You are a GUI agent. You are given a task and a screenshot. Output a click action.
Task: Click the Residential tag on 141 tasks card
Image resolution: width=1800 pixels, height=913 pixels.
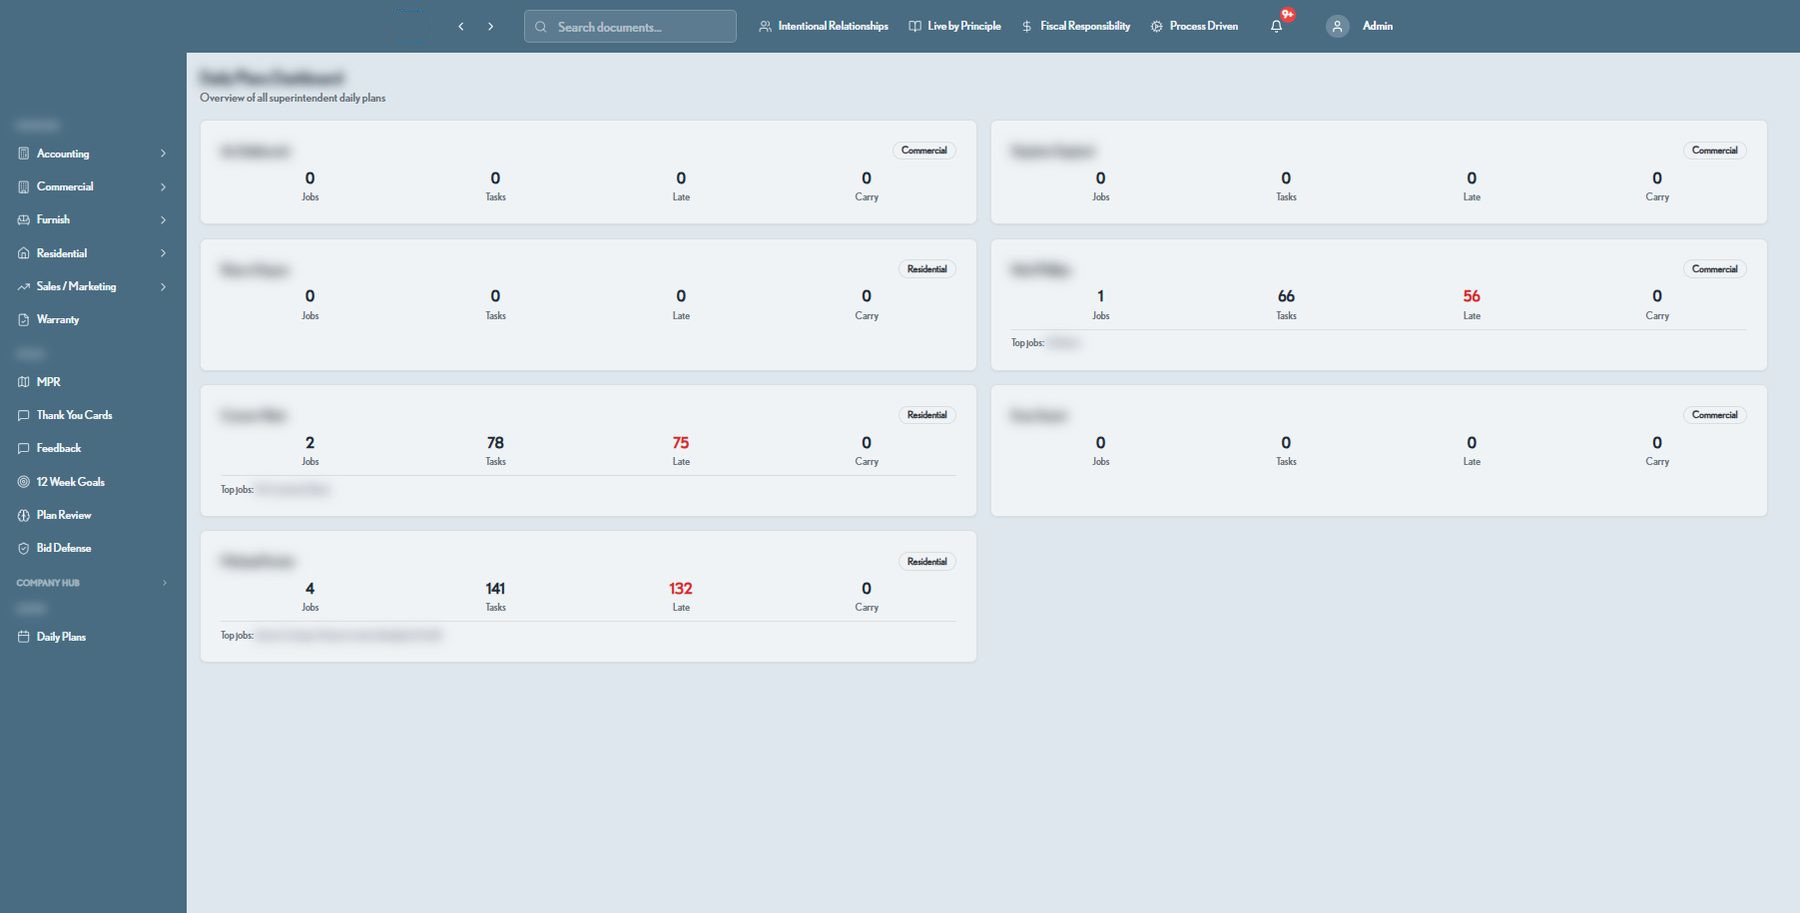click(927, 562)
